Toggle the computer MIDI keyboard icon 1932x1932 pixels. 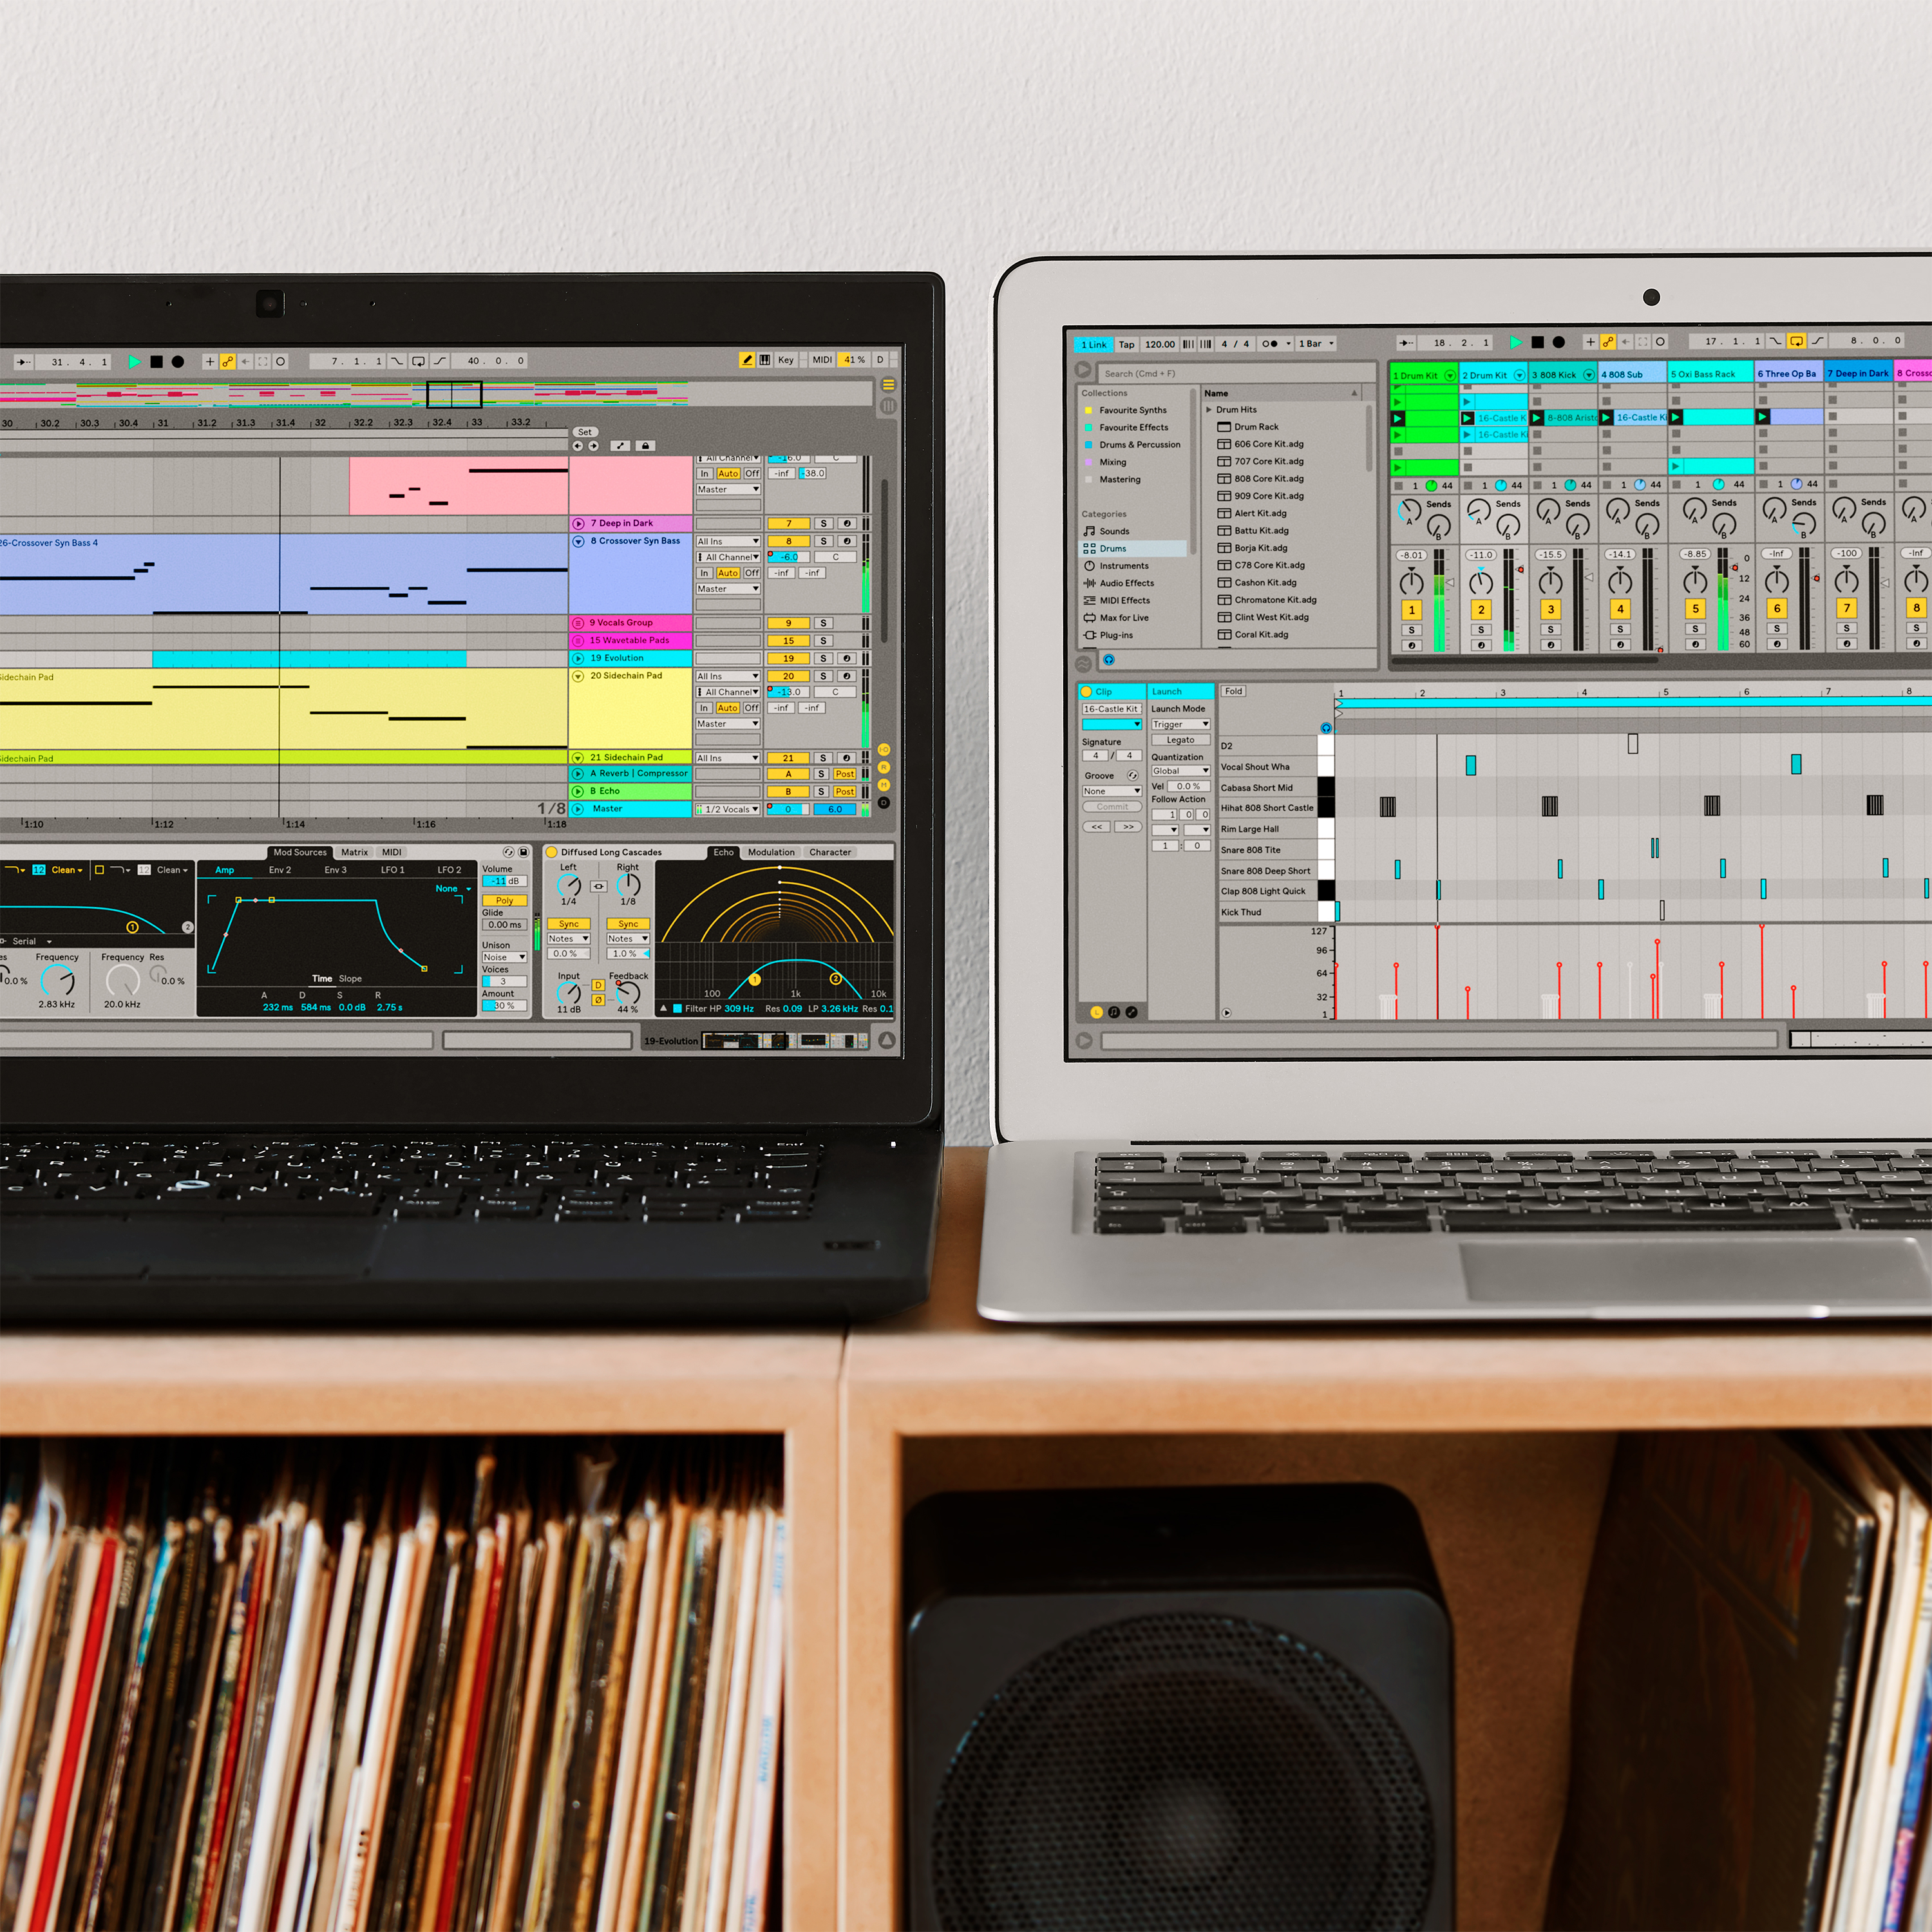coord(765,360)
